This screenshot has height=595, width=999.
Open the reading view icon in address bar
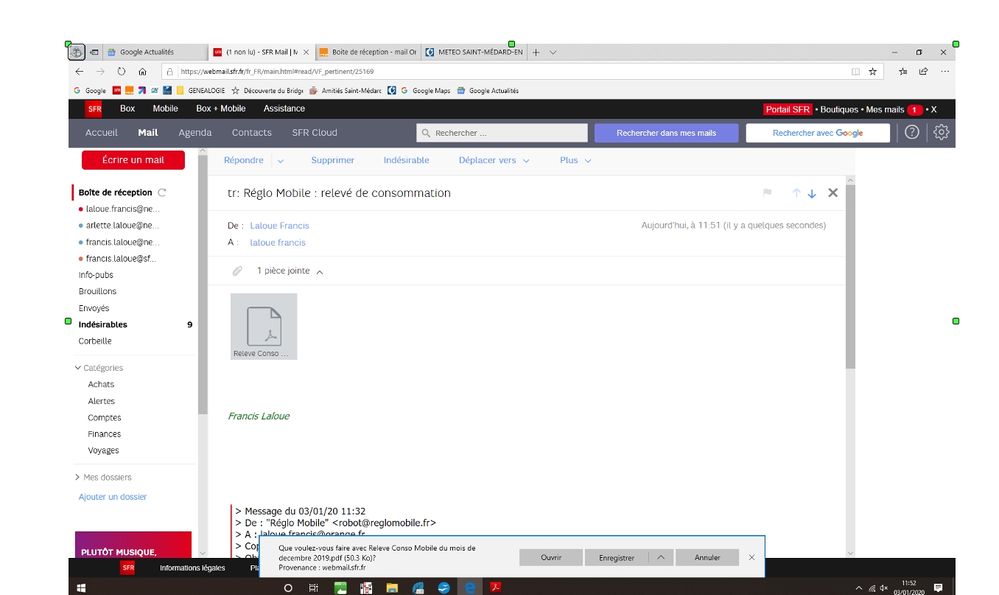click(x=856, y=72)
